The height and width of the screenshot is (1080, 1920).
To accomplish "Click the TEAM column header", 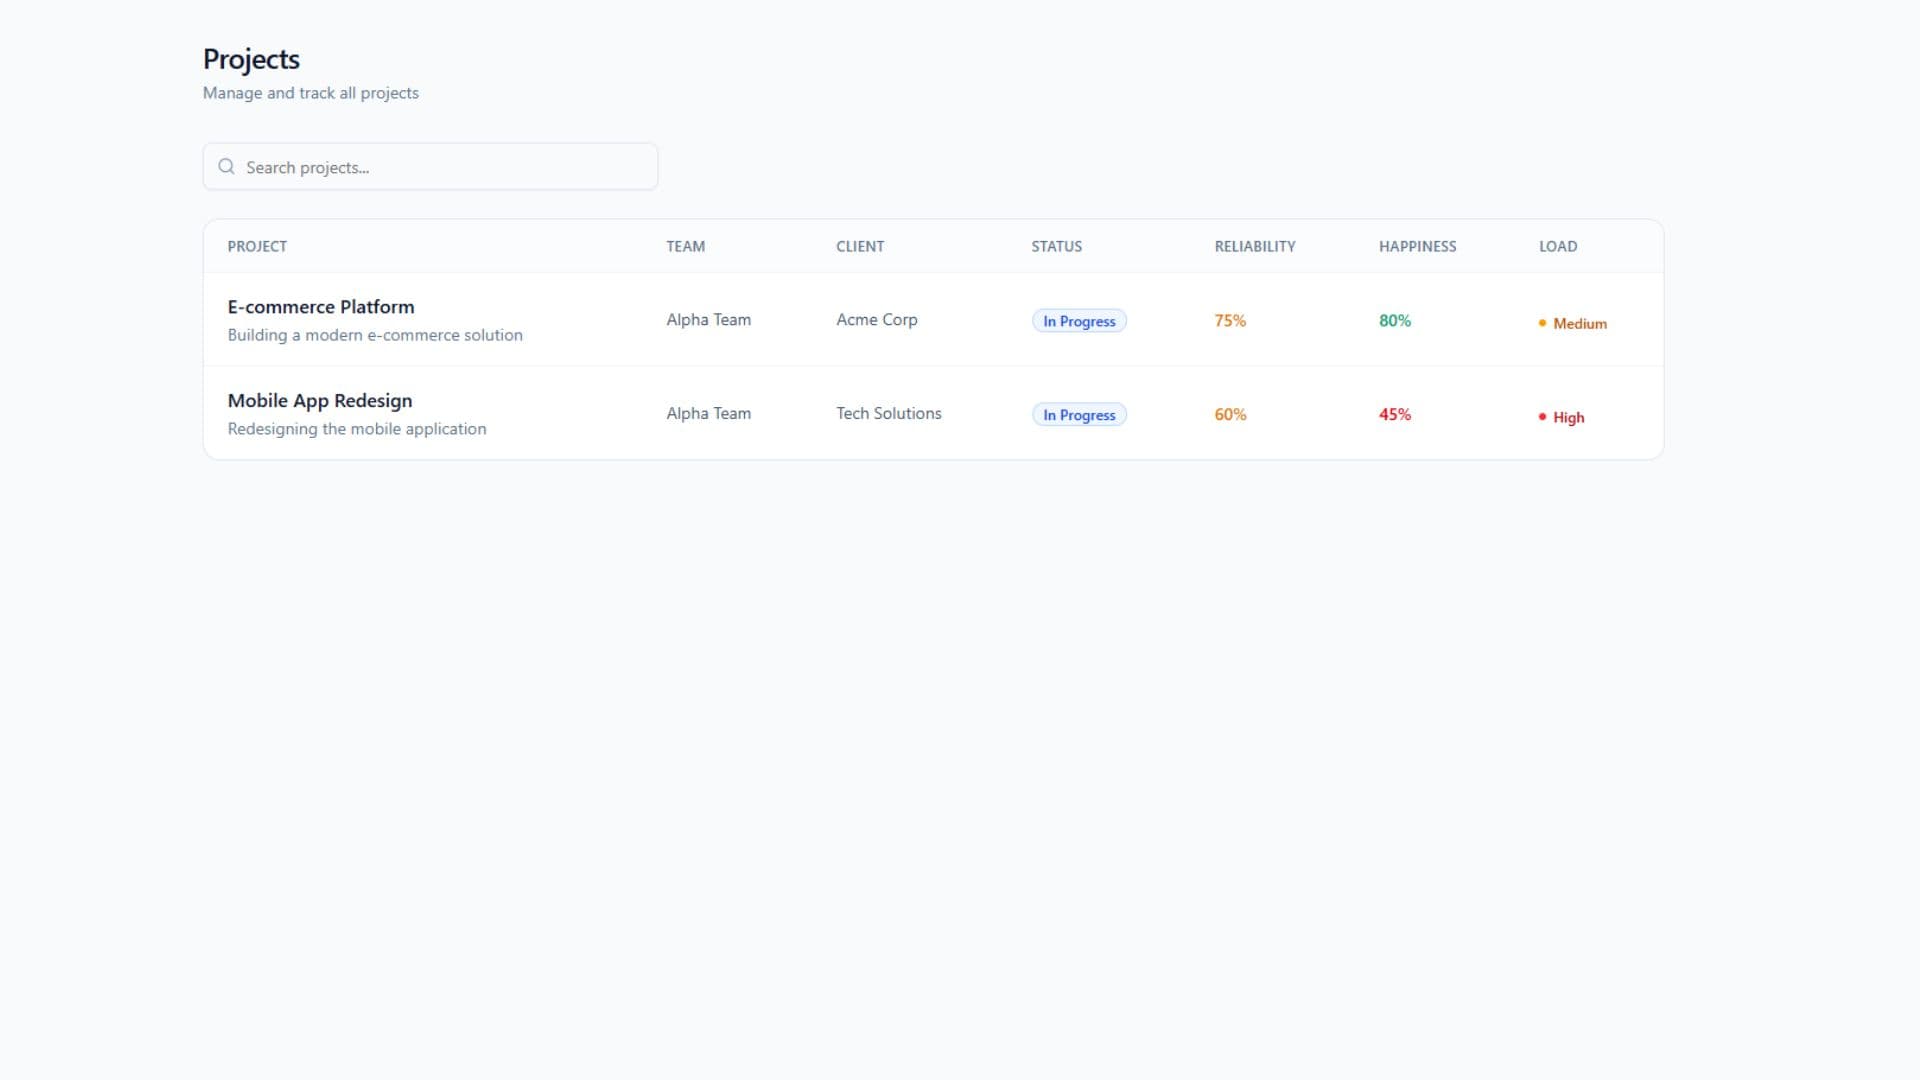I will point(686,247).
